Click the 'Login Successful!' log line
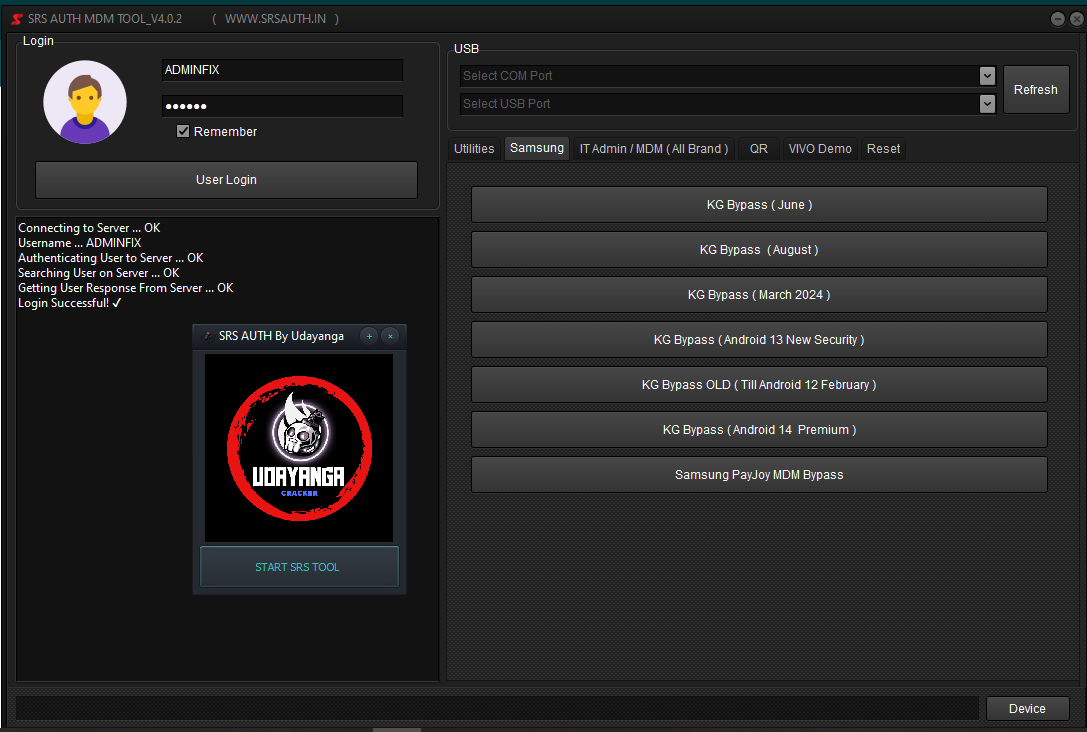 70,303
